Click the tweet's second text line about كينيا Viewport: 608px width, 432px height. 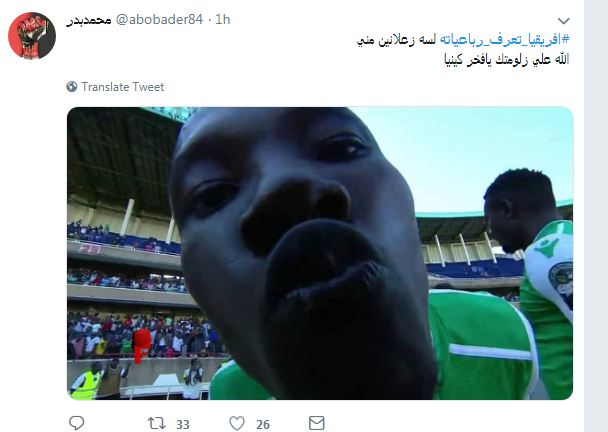[506, 60]
